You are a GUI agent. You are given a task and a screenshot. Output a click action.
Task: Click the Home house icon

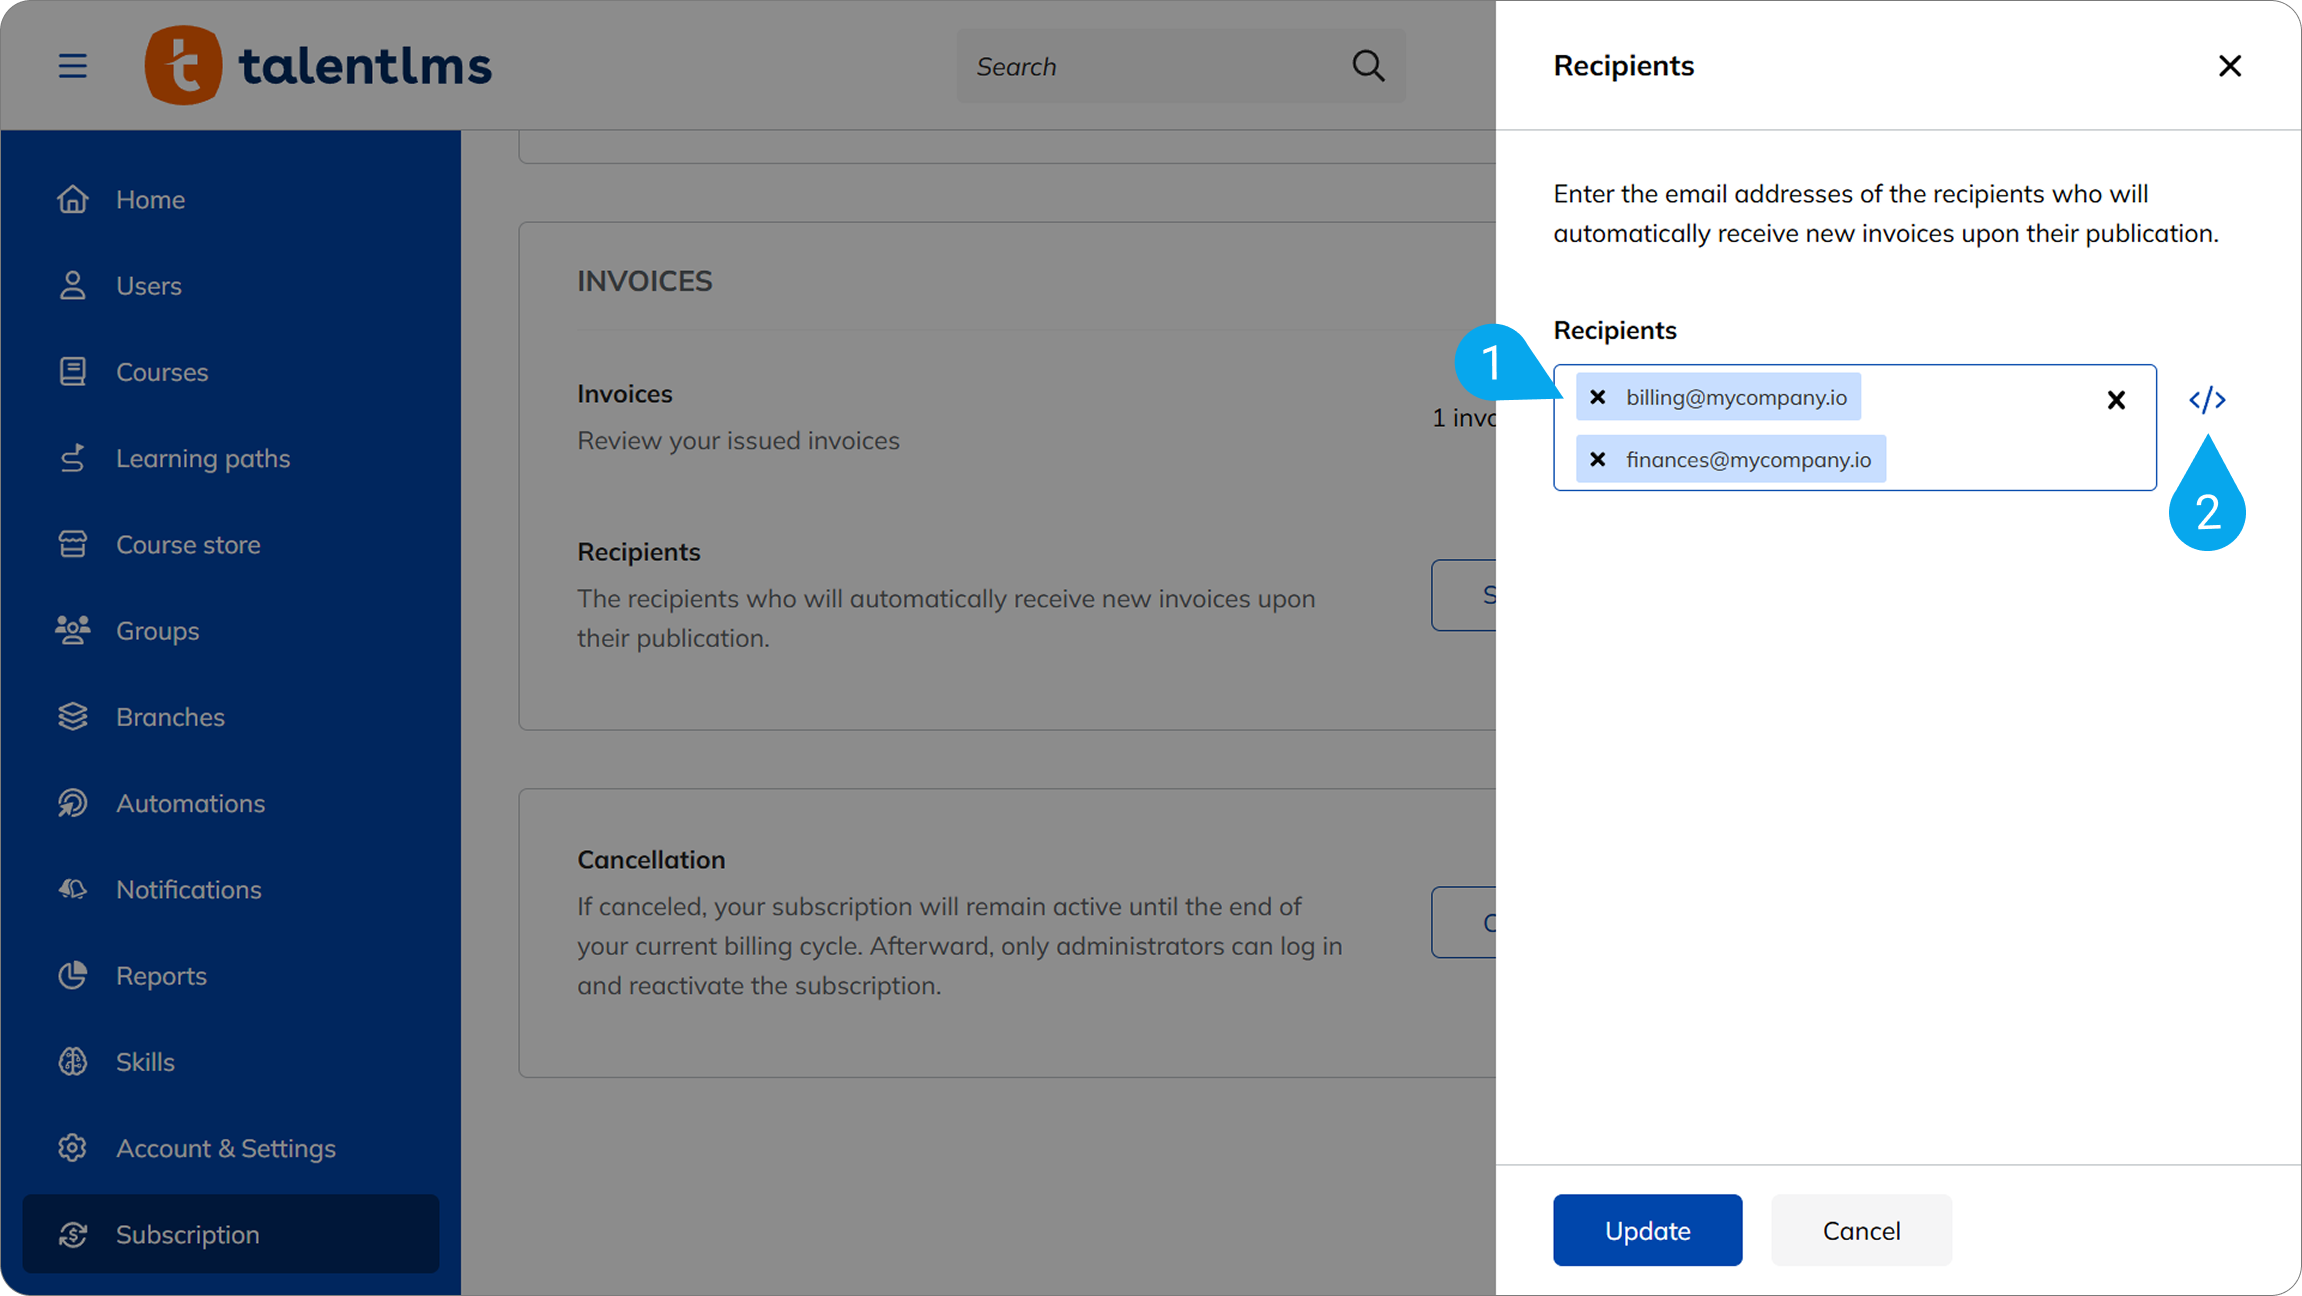[72, 199]
